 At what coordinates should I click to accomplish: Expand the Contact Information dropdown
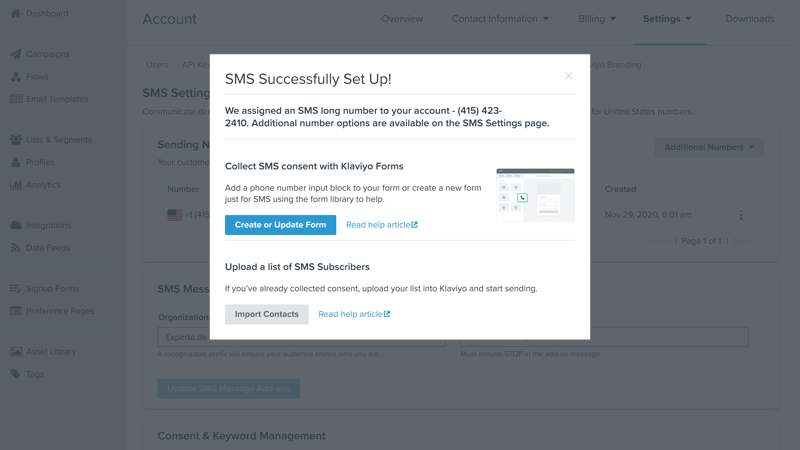click(x=500, y=19)
